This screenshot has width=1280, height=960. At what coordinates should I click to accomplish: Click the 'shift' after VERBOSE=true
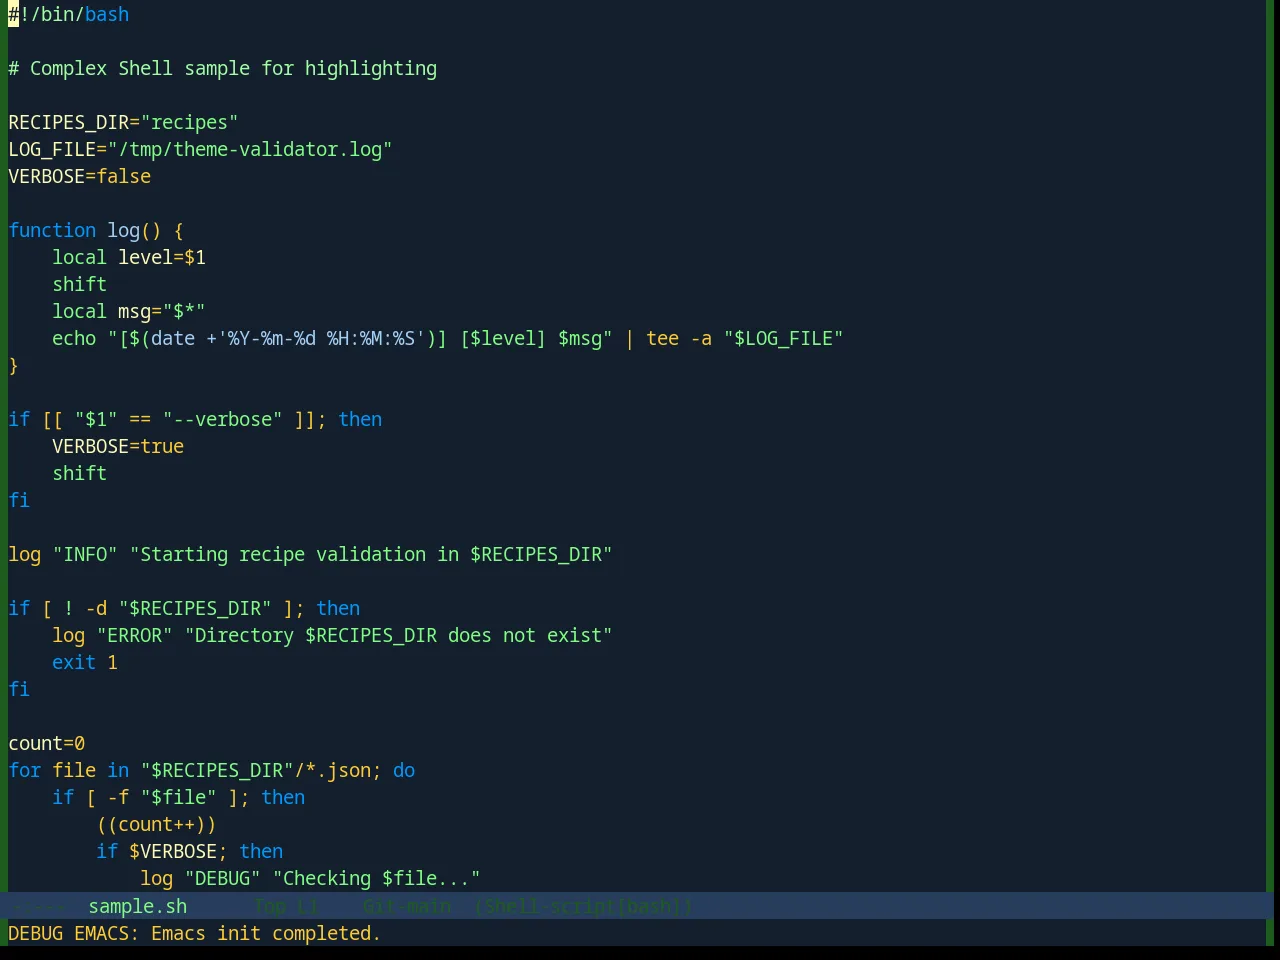[x=80, y=473]
